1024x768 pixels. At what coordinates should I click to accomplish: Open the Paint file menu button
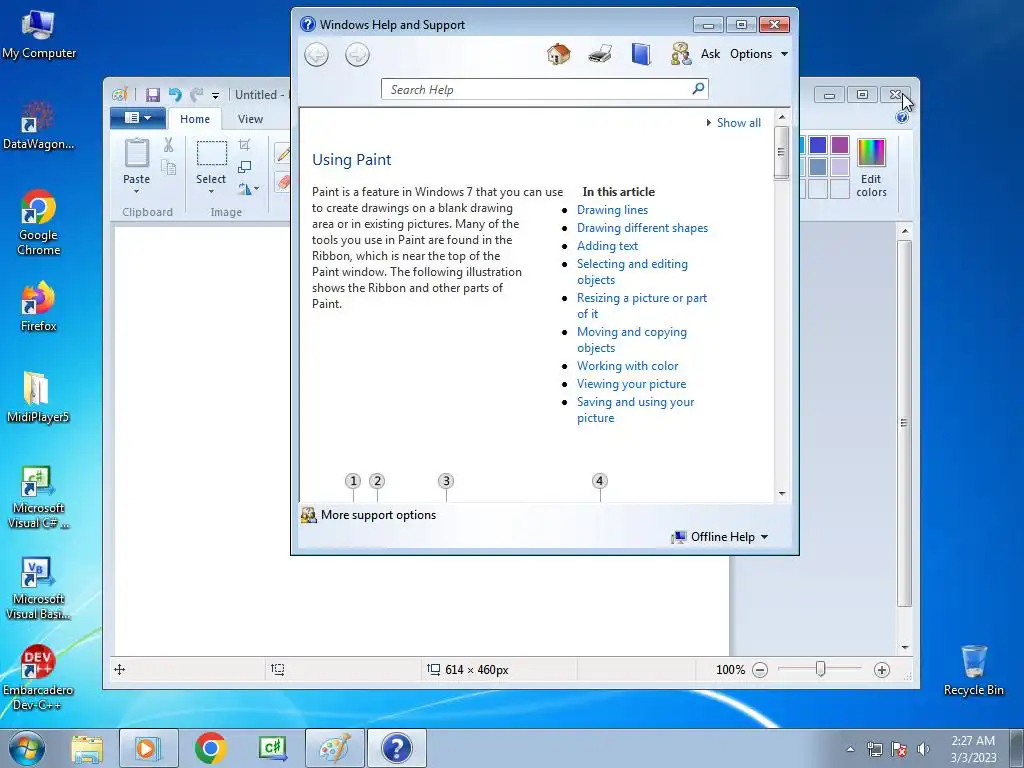pos(138,118)
